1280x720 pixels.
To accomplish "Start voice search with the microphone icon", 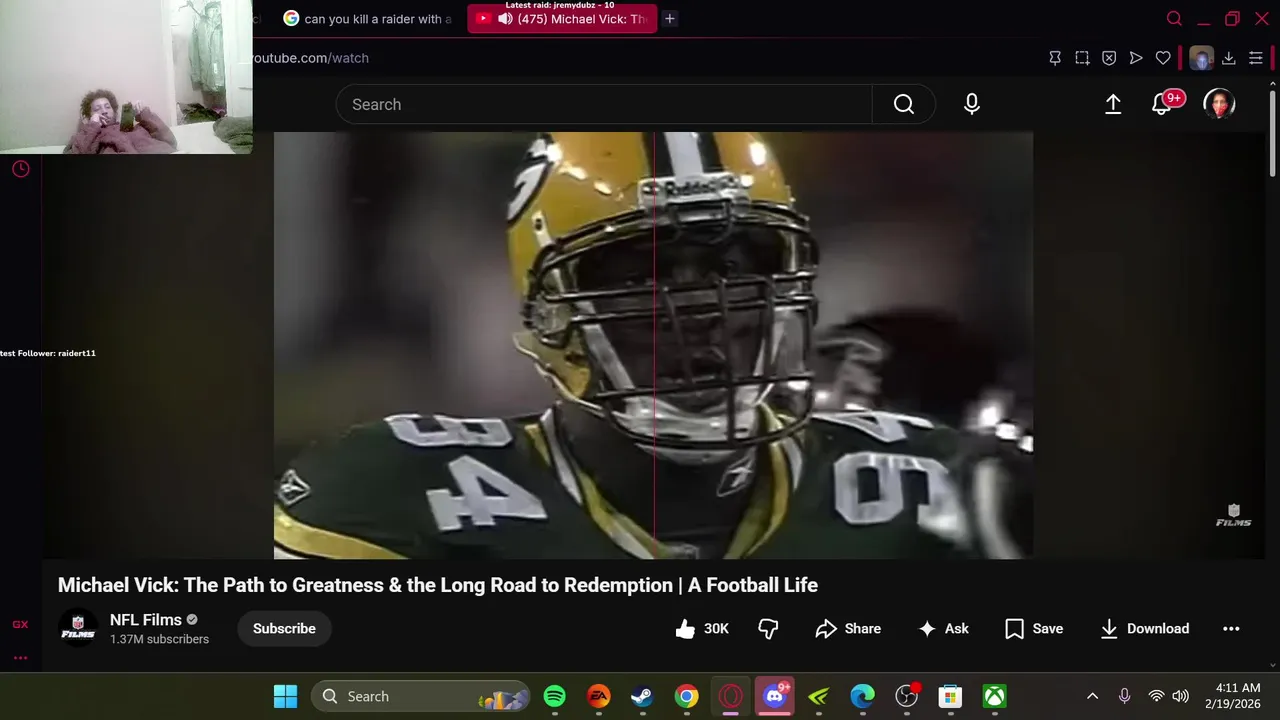I will (x=972, y=104).
